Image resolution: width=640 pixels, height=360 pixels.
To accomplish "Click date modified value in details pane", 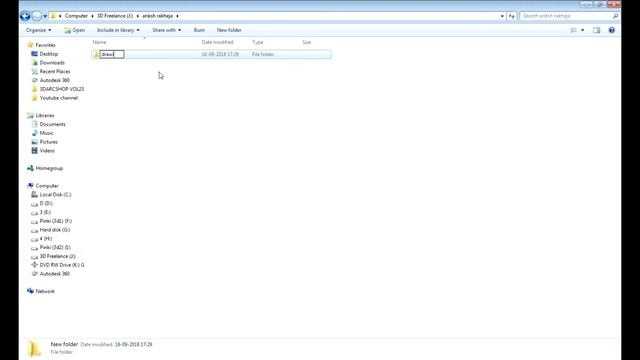I will click(133, 344).
